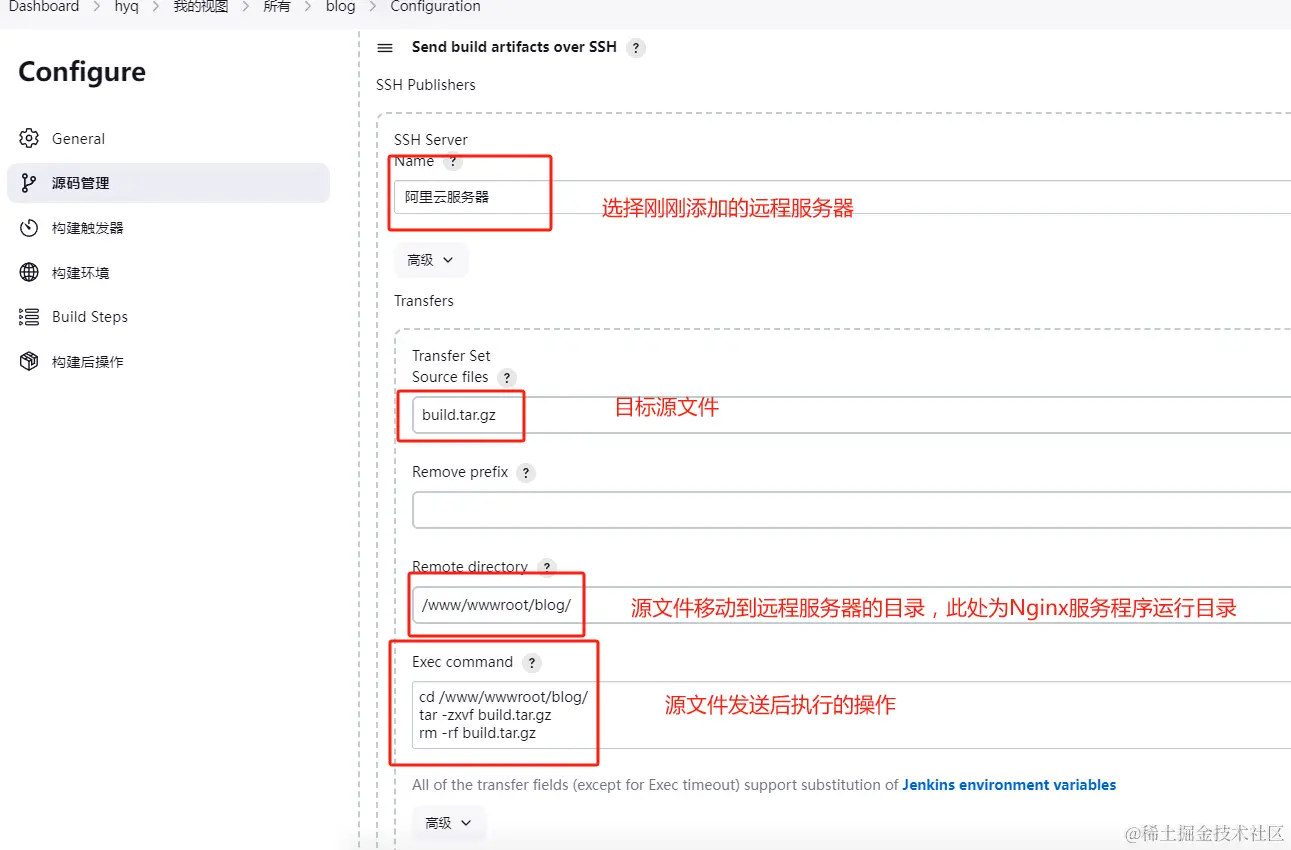Click the SSH Publishers label

(x=426, y=85)
